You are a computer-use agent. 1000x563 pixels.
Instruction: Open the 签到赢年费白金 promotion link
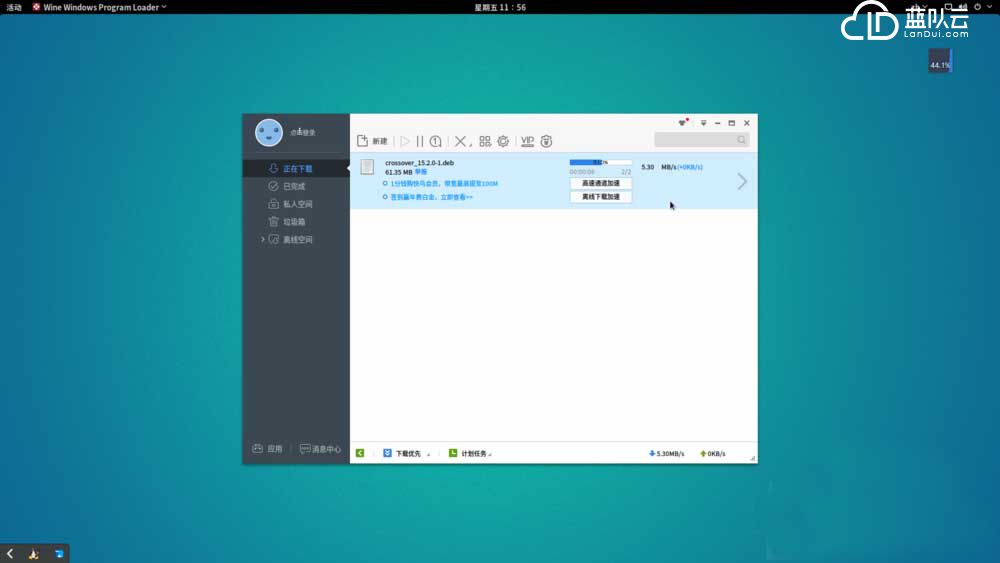(432, 197)
